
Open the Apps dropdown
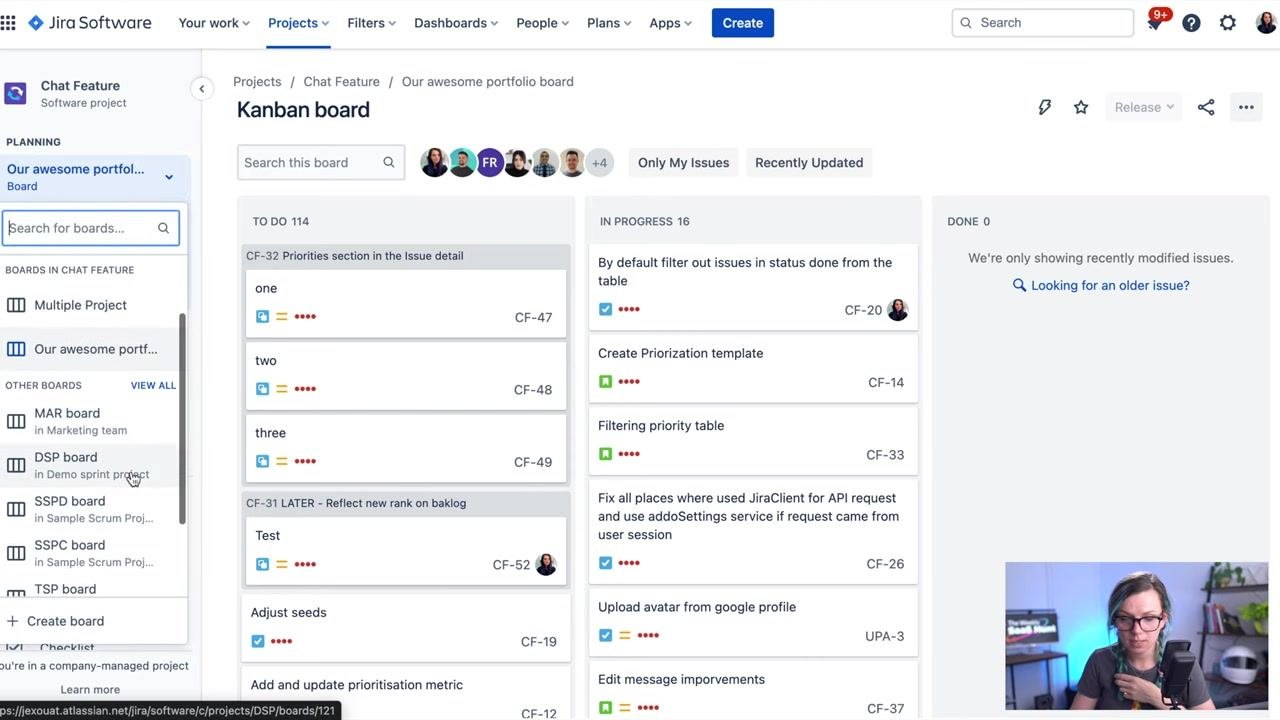click(671, 23)
